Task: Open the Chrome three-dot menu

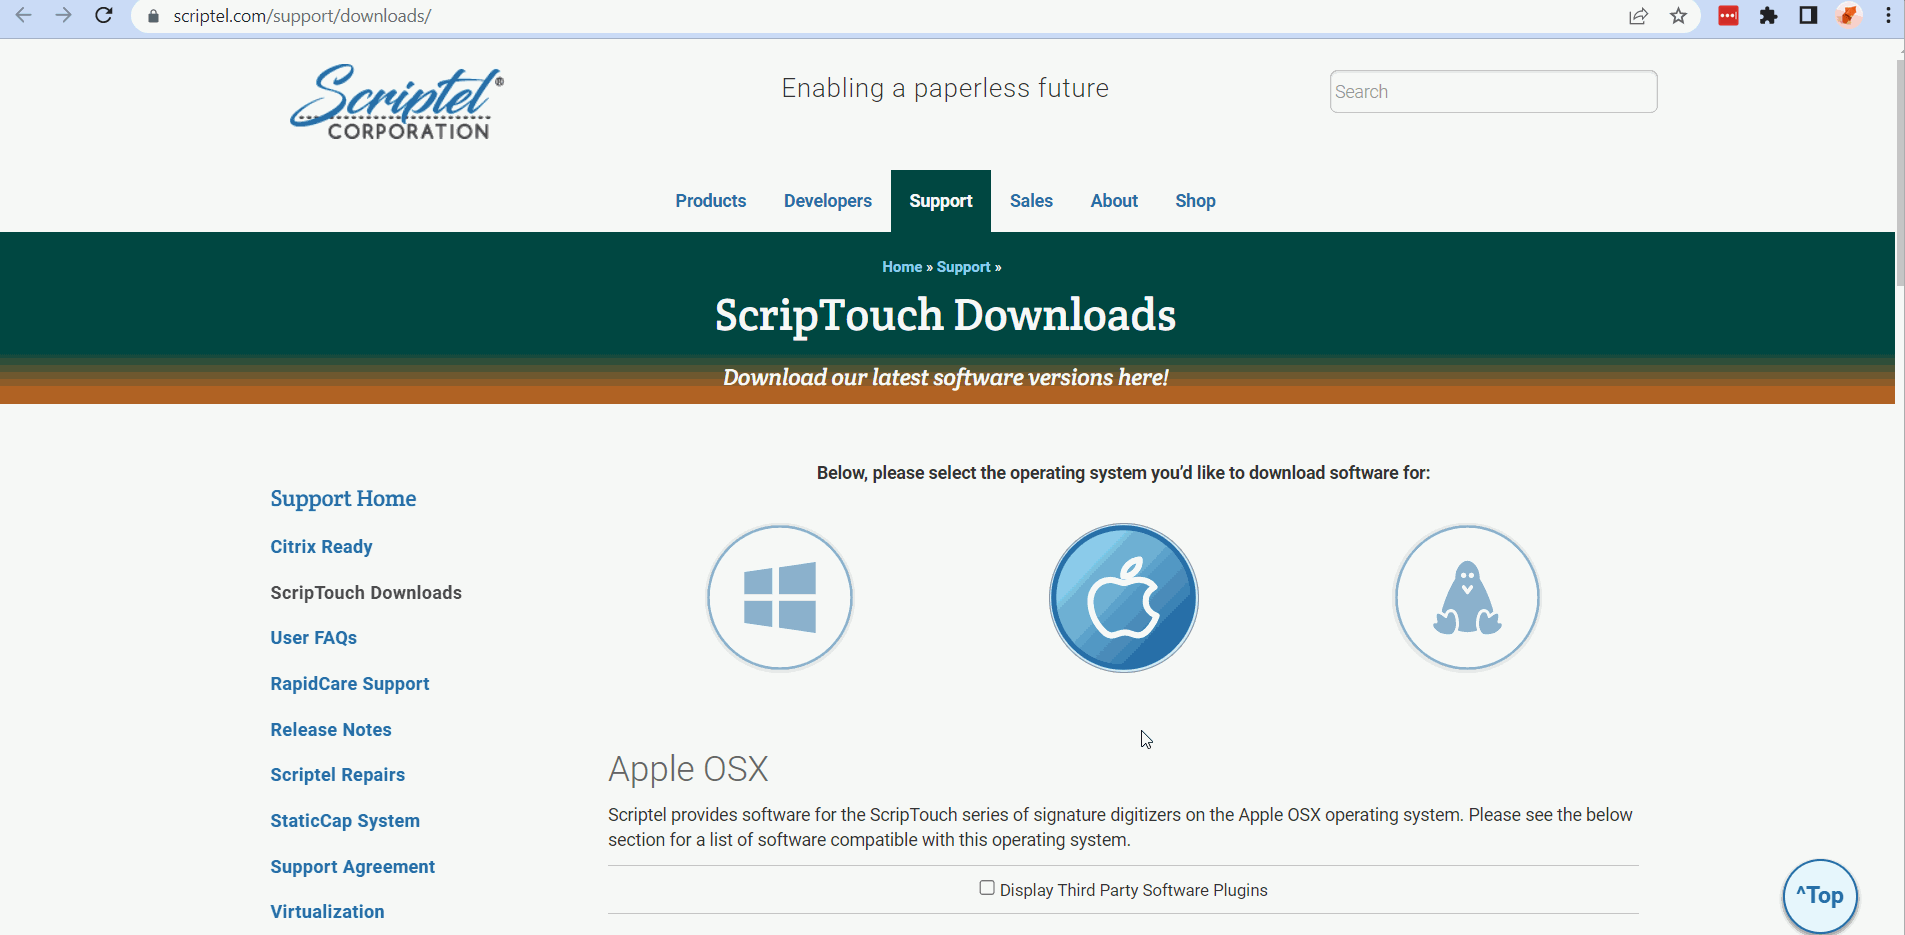Action: [x=1887, y=16]
